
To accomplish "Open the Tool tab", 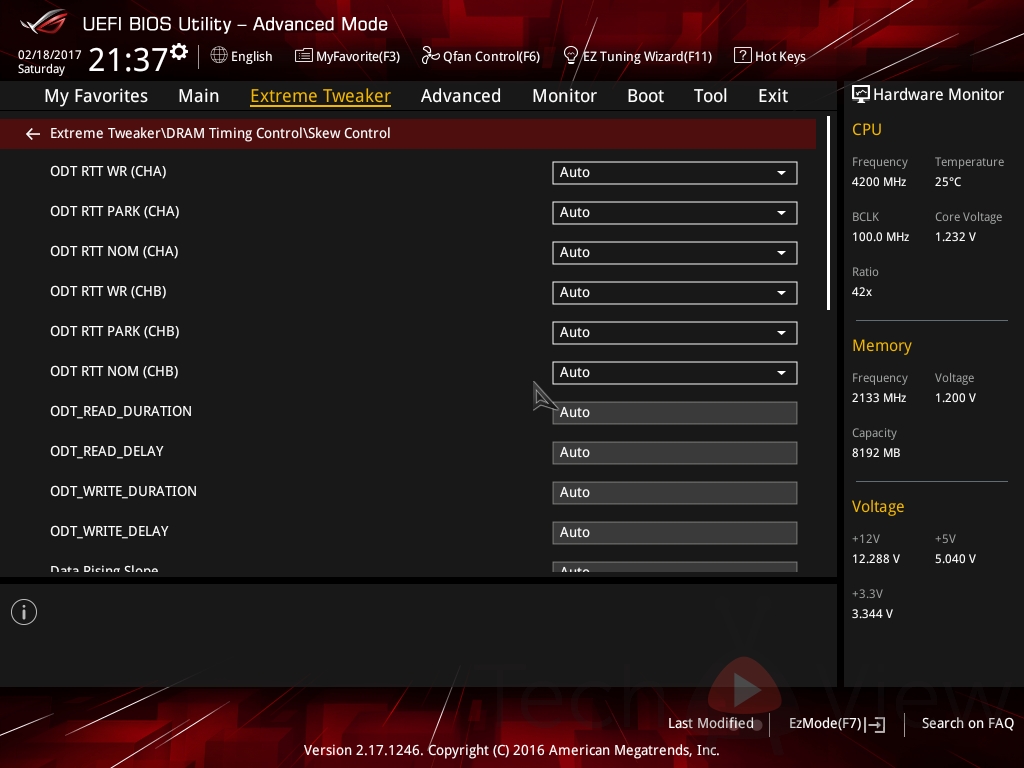I will [710, 96].
